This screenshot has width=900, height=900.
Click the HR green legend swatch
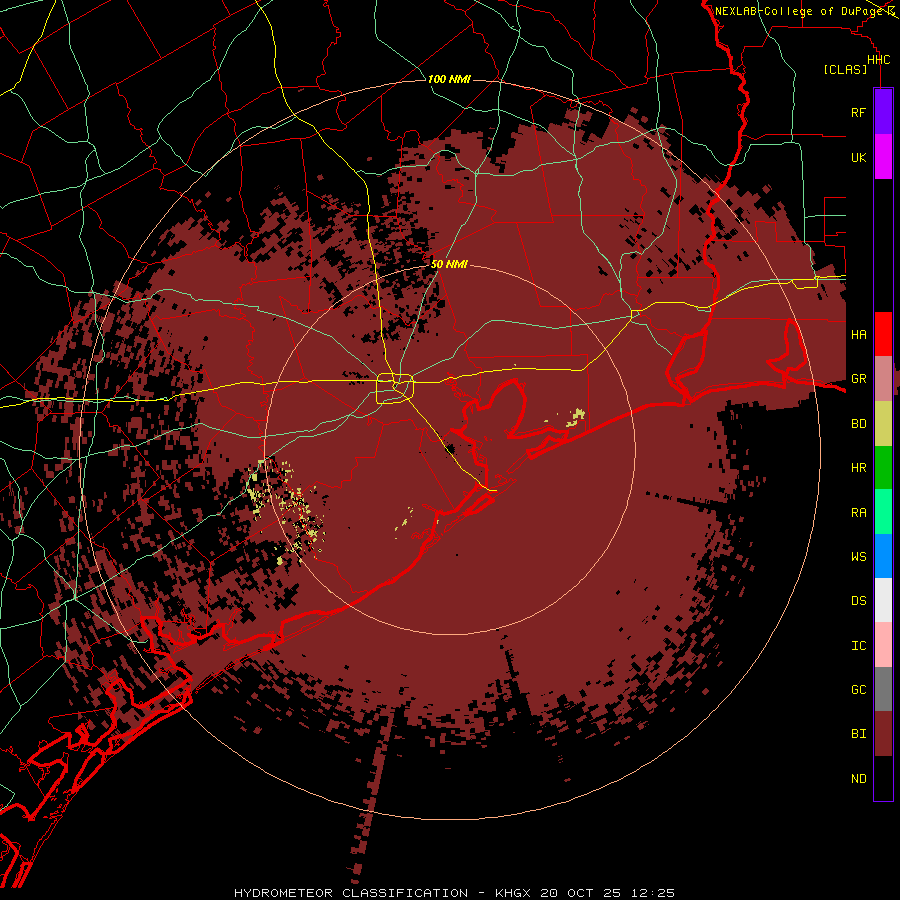click(883, 467)
